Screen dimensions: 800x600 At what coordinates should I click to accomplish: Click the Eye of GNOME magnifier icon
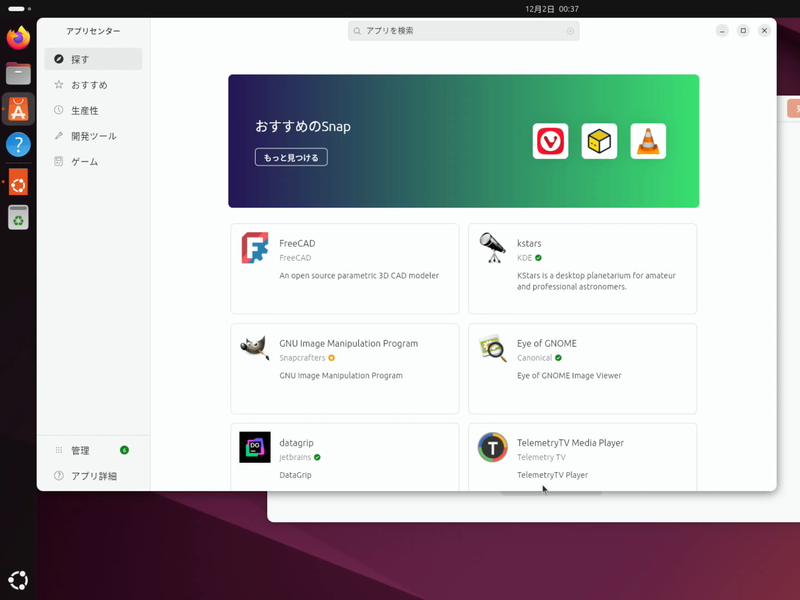[x=492, y=348]
